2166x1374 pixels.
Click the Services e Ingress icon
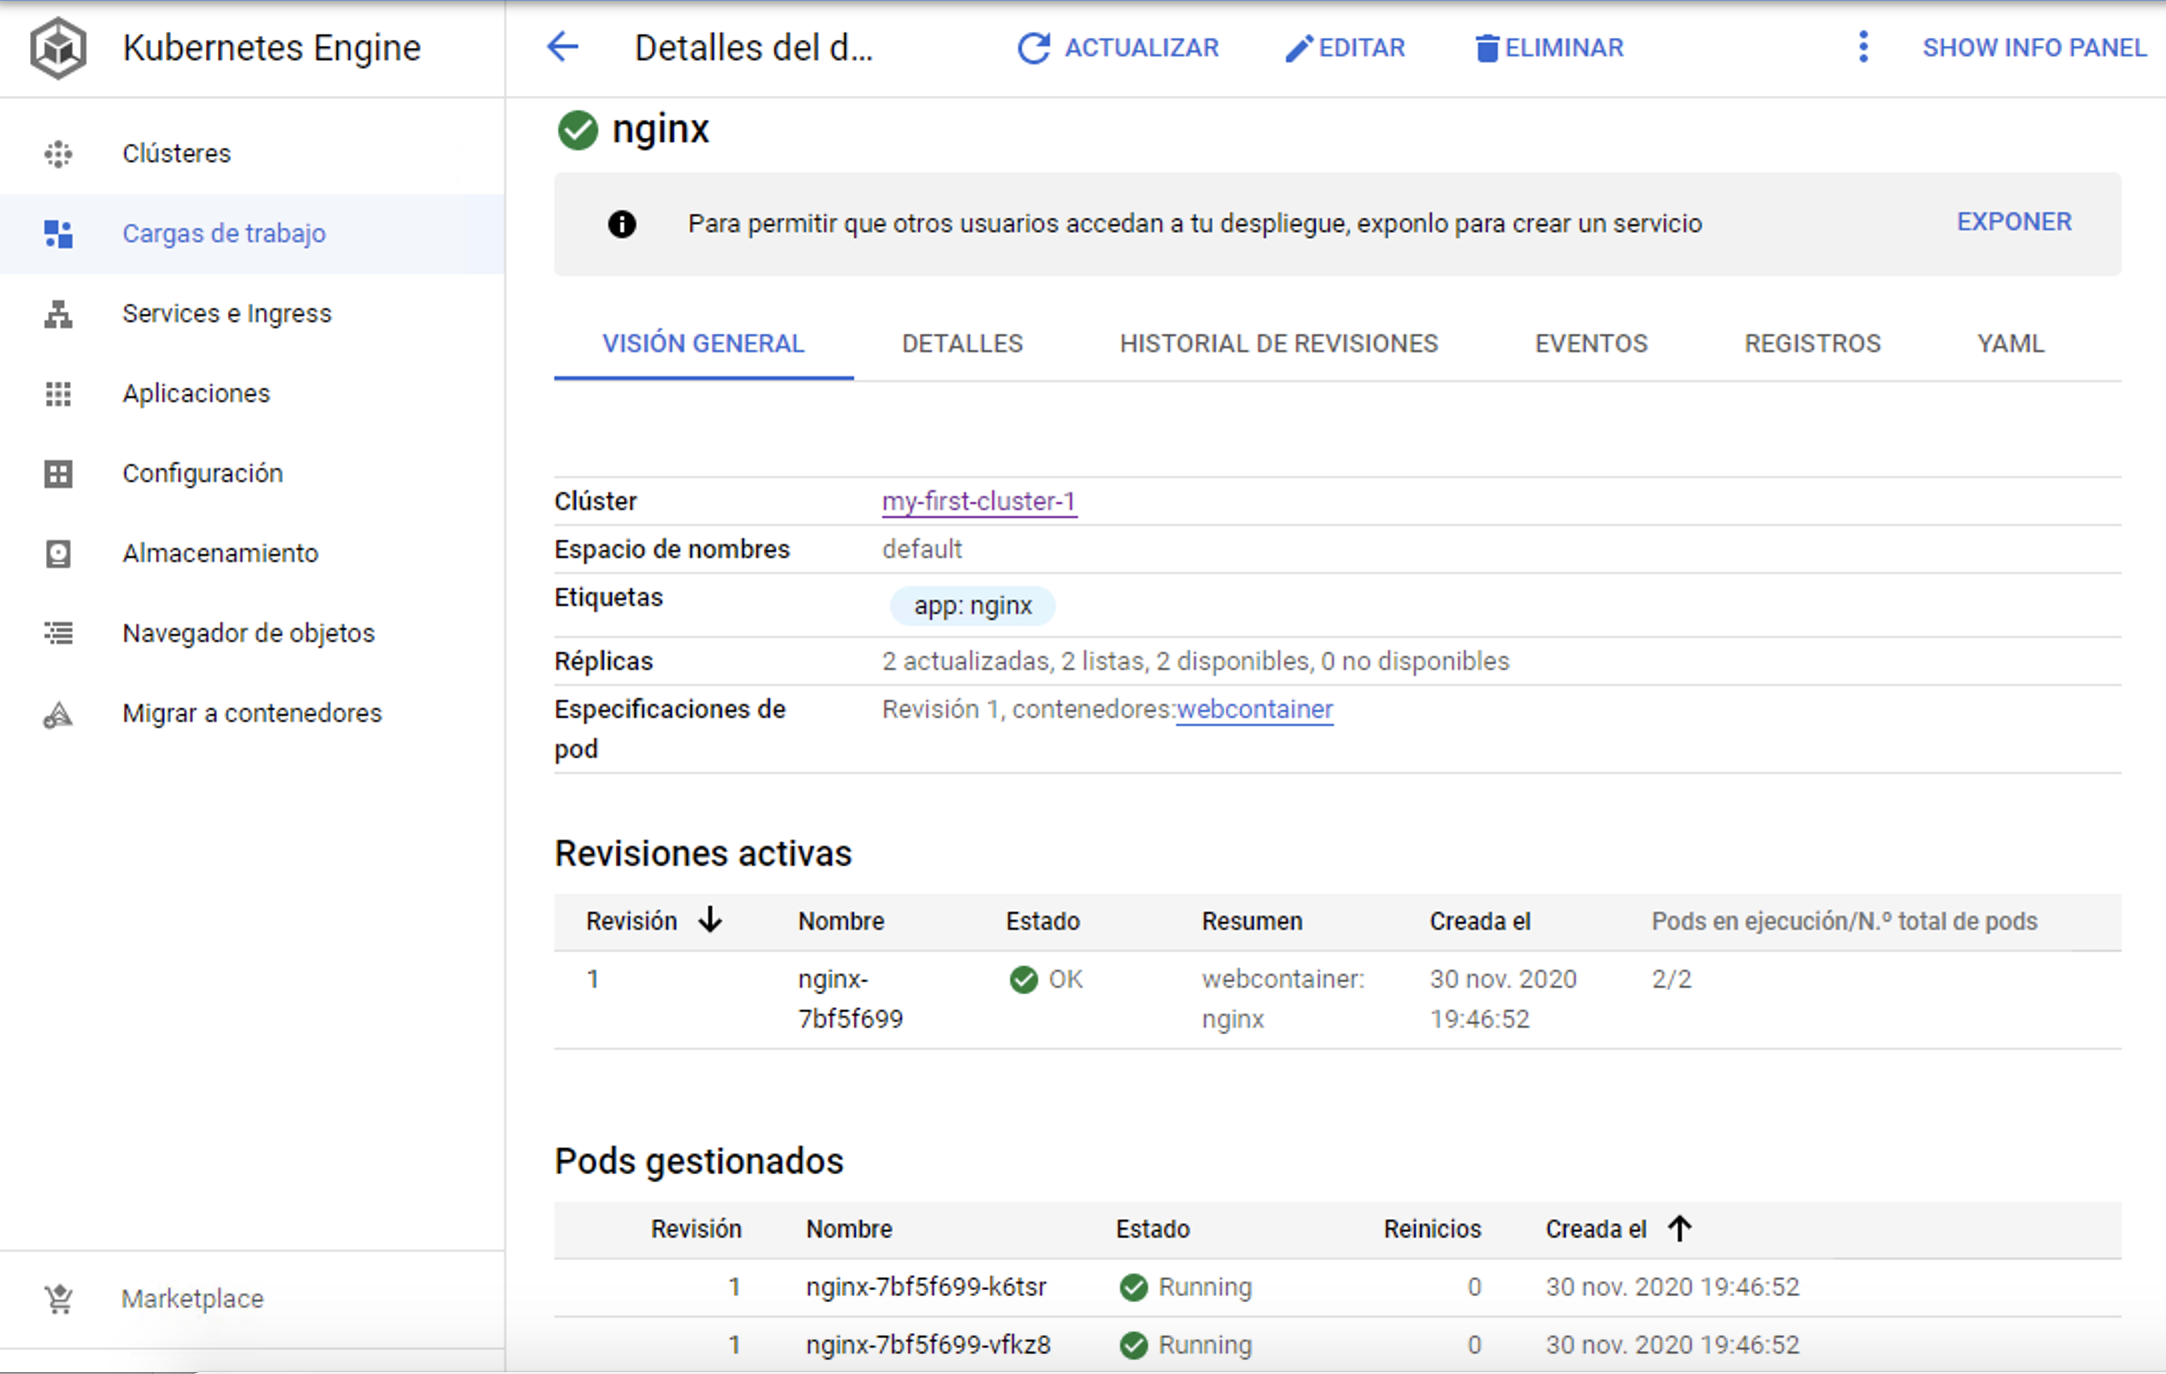coord(58,314)
